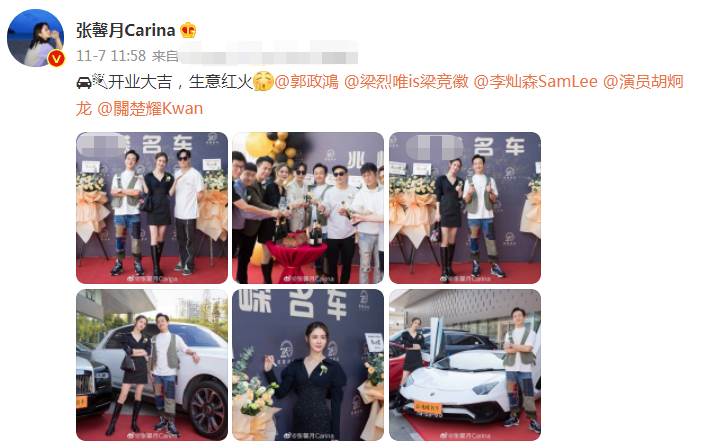Open solo portrait photo of woman in black
The height and width of the screenshot is (448, 716).
tap(308, 365)
